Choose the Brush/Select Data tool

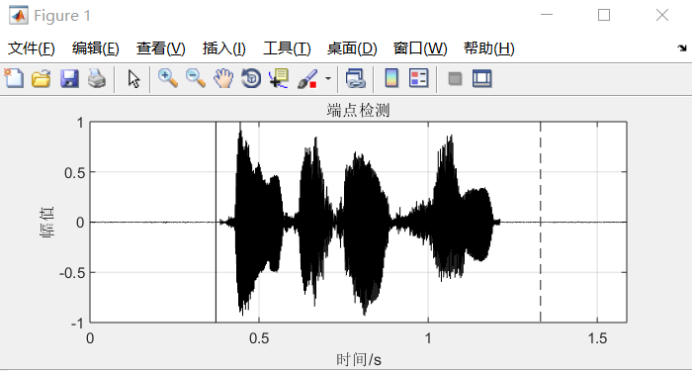307,79
